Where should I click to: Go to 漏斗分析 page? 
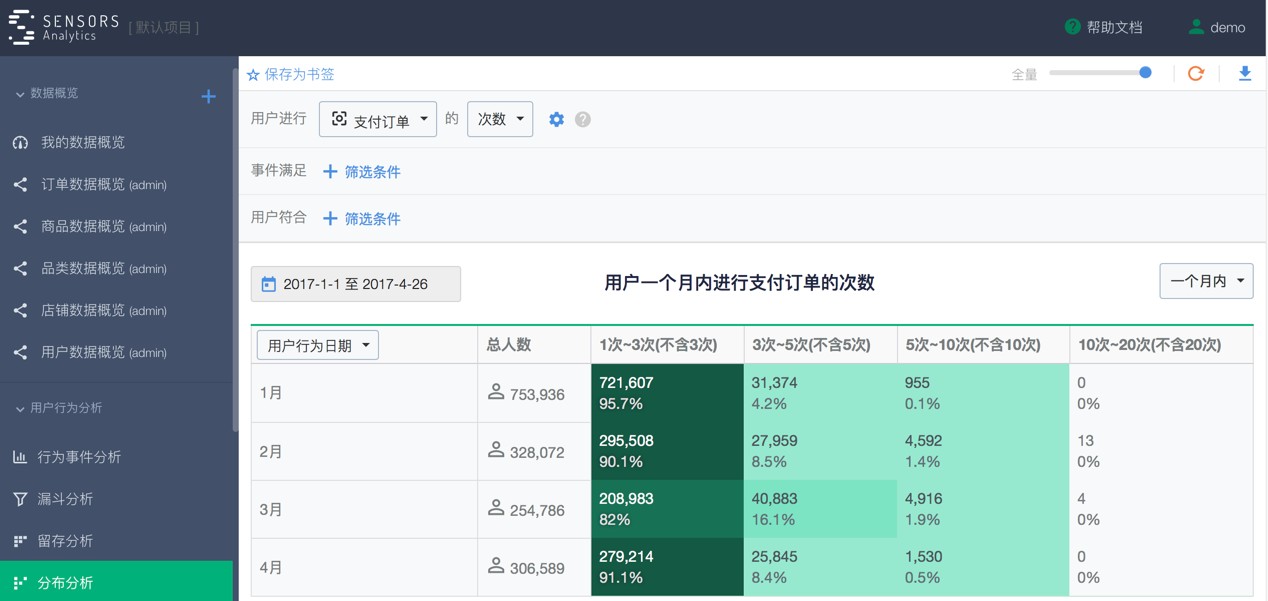[65, 499]
